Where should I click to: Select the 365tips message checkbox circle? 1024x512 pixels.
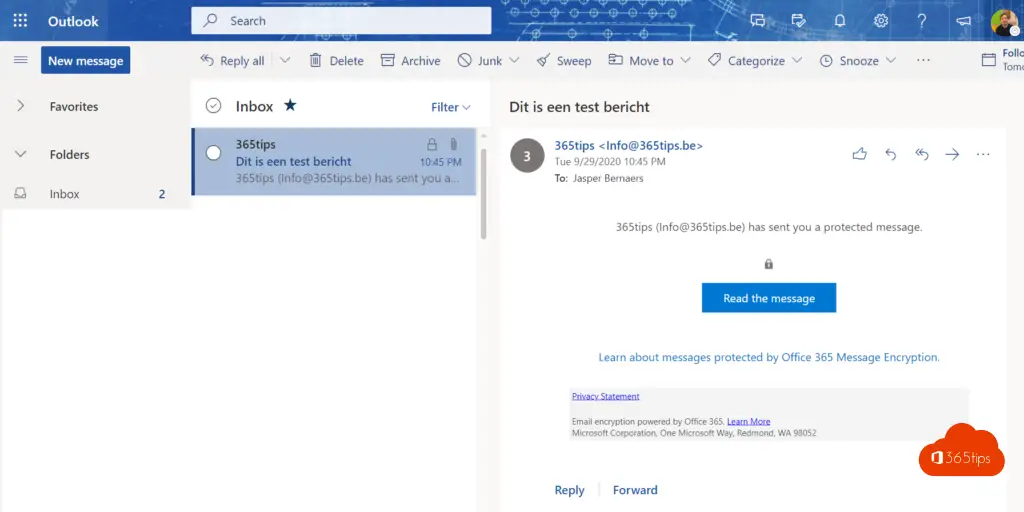tap(214, 153)
